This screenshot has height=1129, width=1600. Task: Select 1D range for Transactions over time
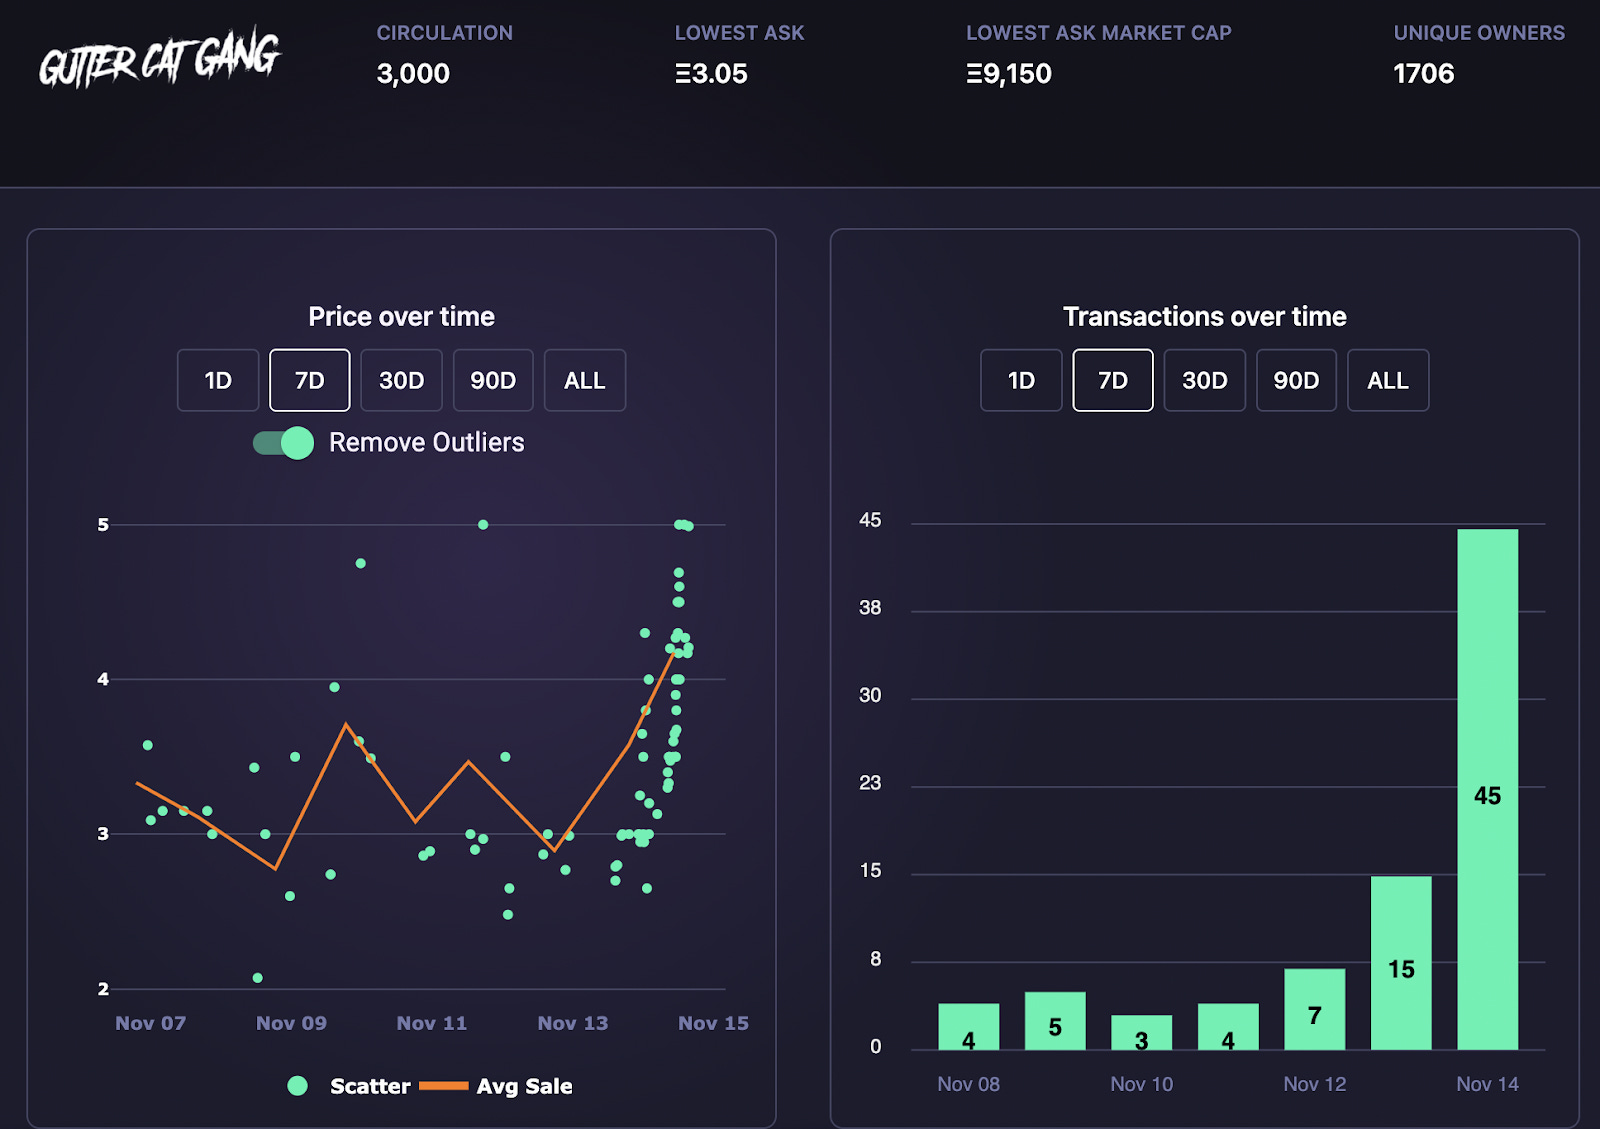tap(1021, 380)
